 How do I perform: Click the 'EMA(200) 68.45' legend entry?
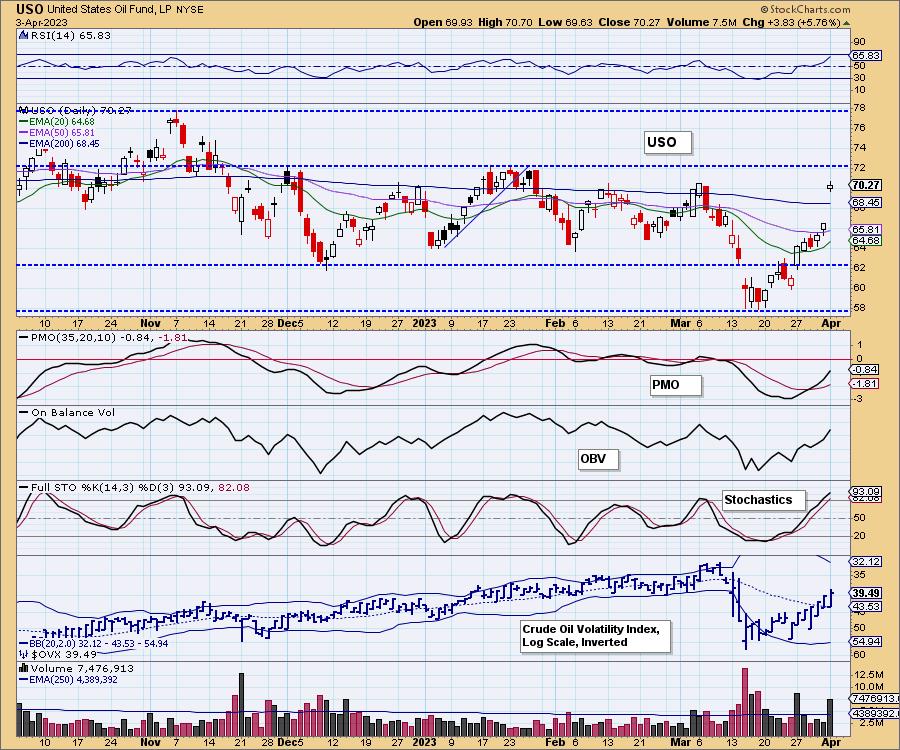tap(59, 143)
